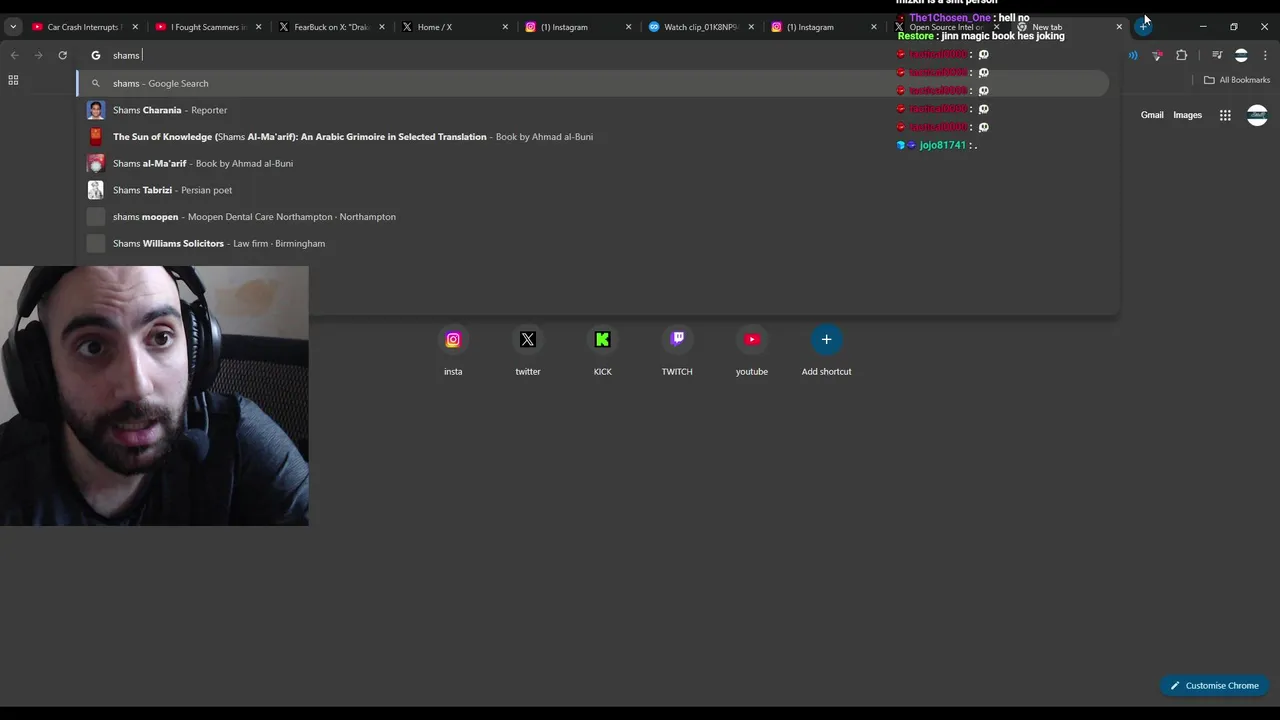This screenshot has height=720, width=1280.
Task: Click the Shams Tabrizi thumbnail image
Action: (x=96, y=190)
